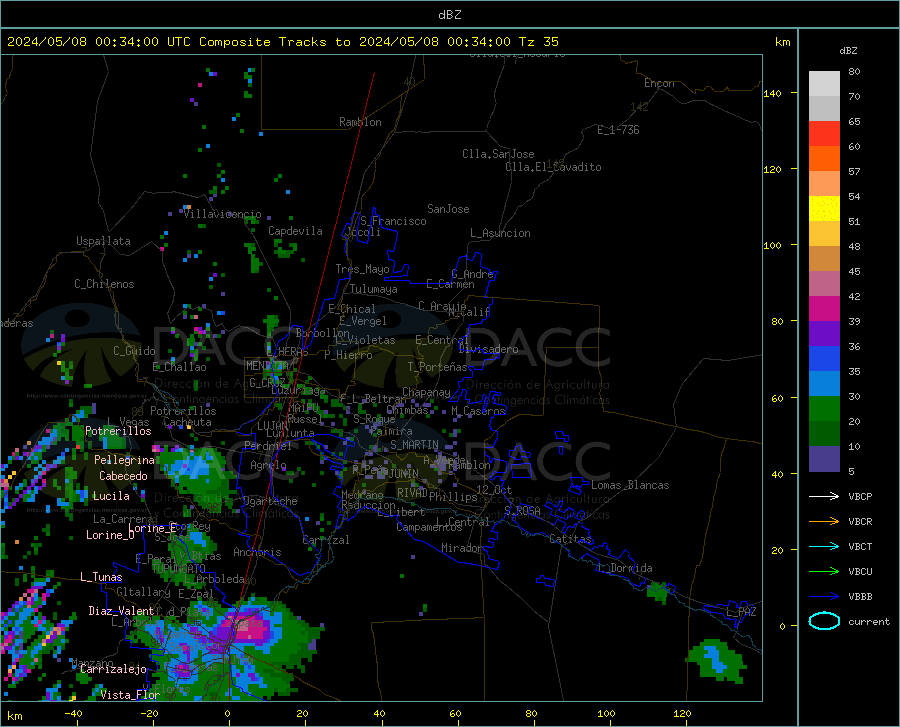Image resolution: width=900 pixels, height=727 pixels.
Task: Pick the orange 60 dBZ color swatch
Action: coord(824,158)
